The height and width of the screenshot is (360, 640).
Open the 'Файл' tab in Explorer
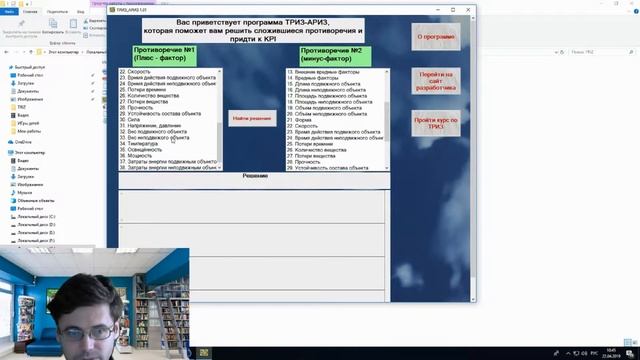(9, 11)
